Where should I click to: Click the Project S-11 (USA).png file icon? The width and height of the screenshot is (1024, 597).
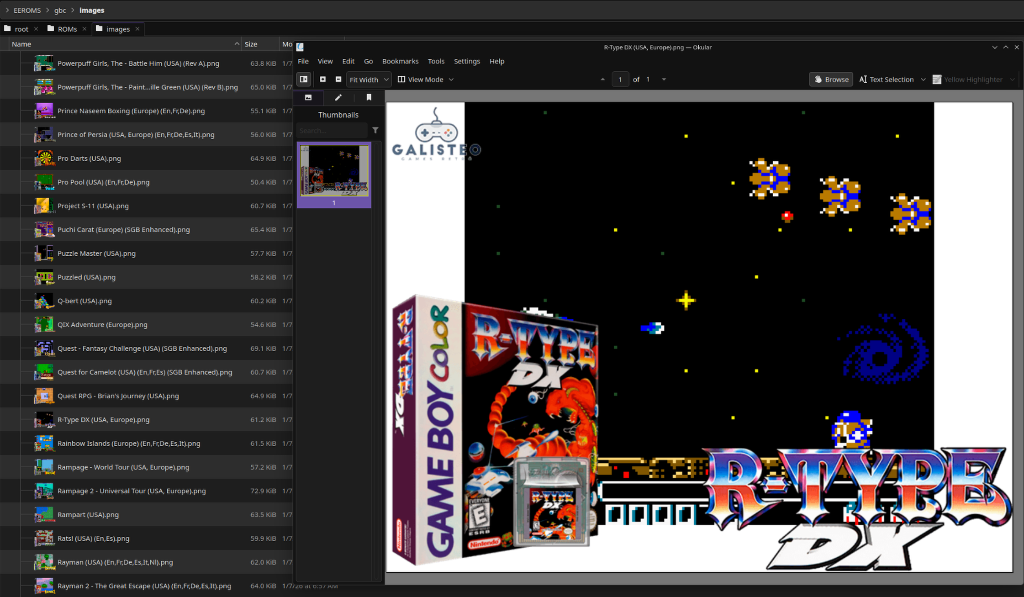click(x=44, y=206)
